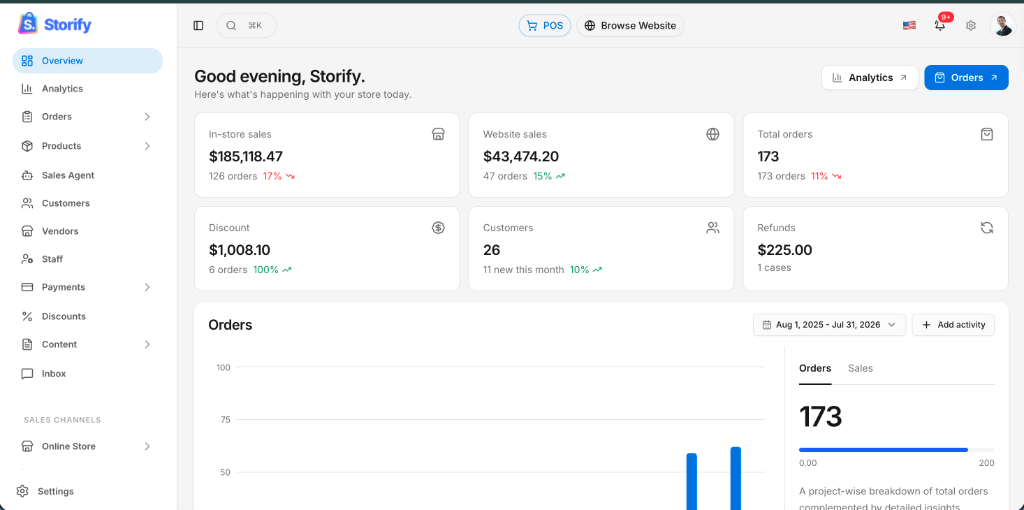
Task: Click the Storify logo
Action: (55, 24)
